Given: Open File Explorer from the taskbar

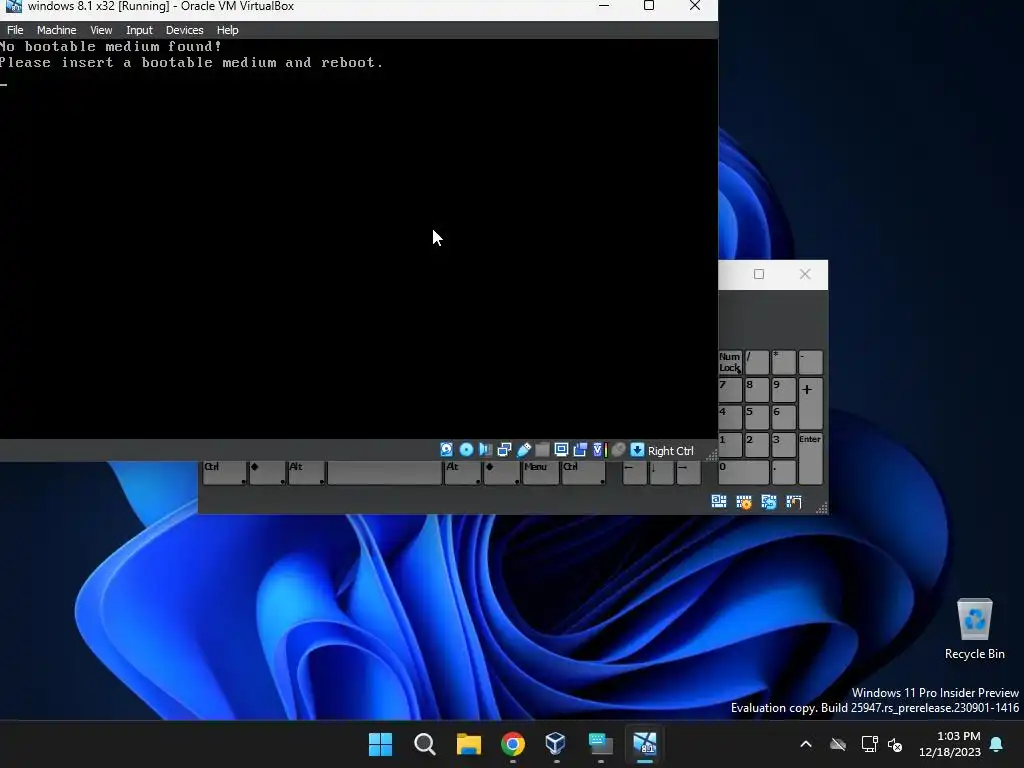Looking at the screenshot, I should pyautogui.click(x=468, y=744).
